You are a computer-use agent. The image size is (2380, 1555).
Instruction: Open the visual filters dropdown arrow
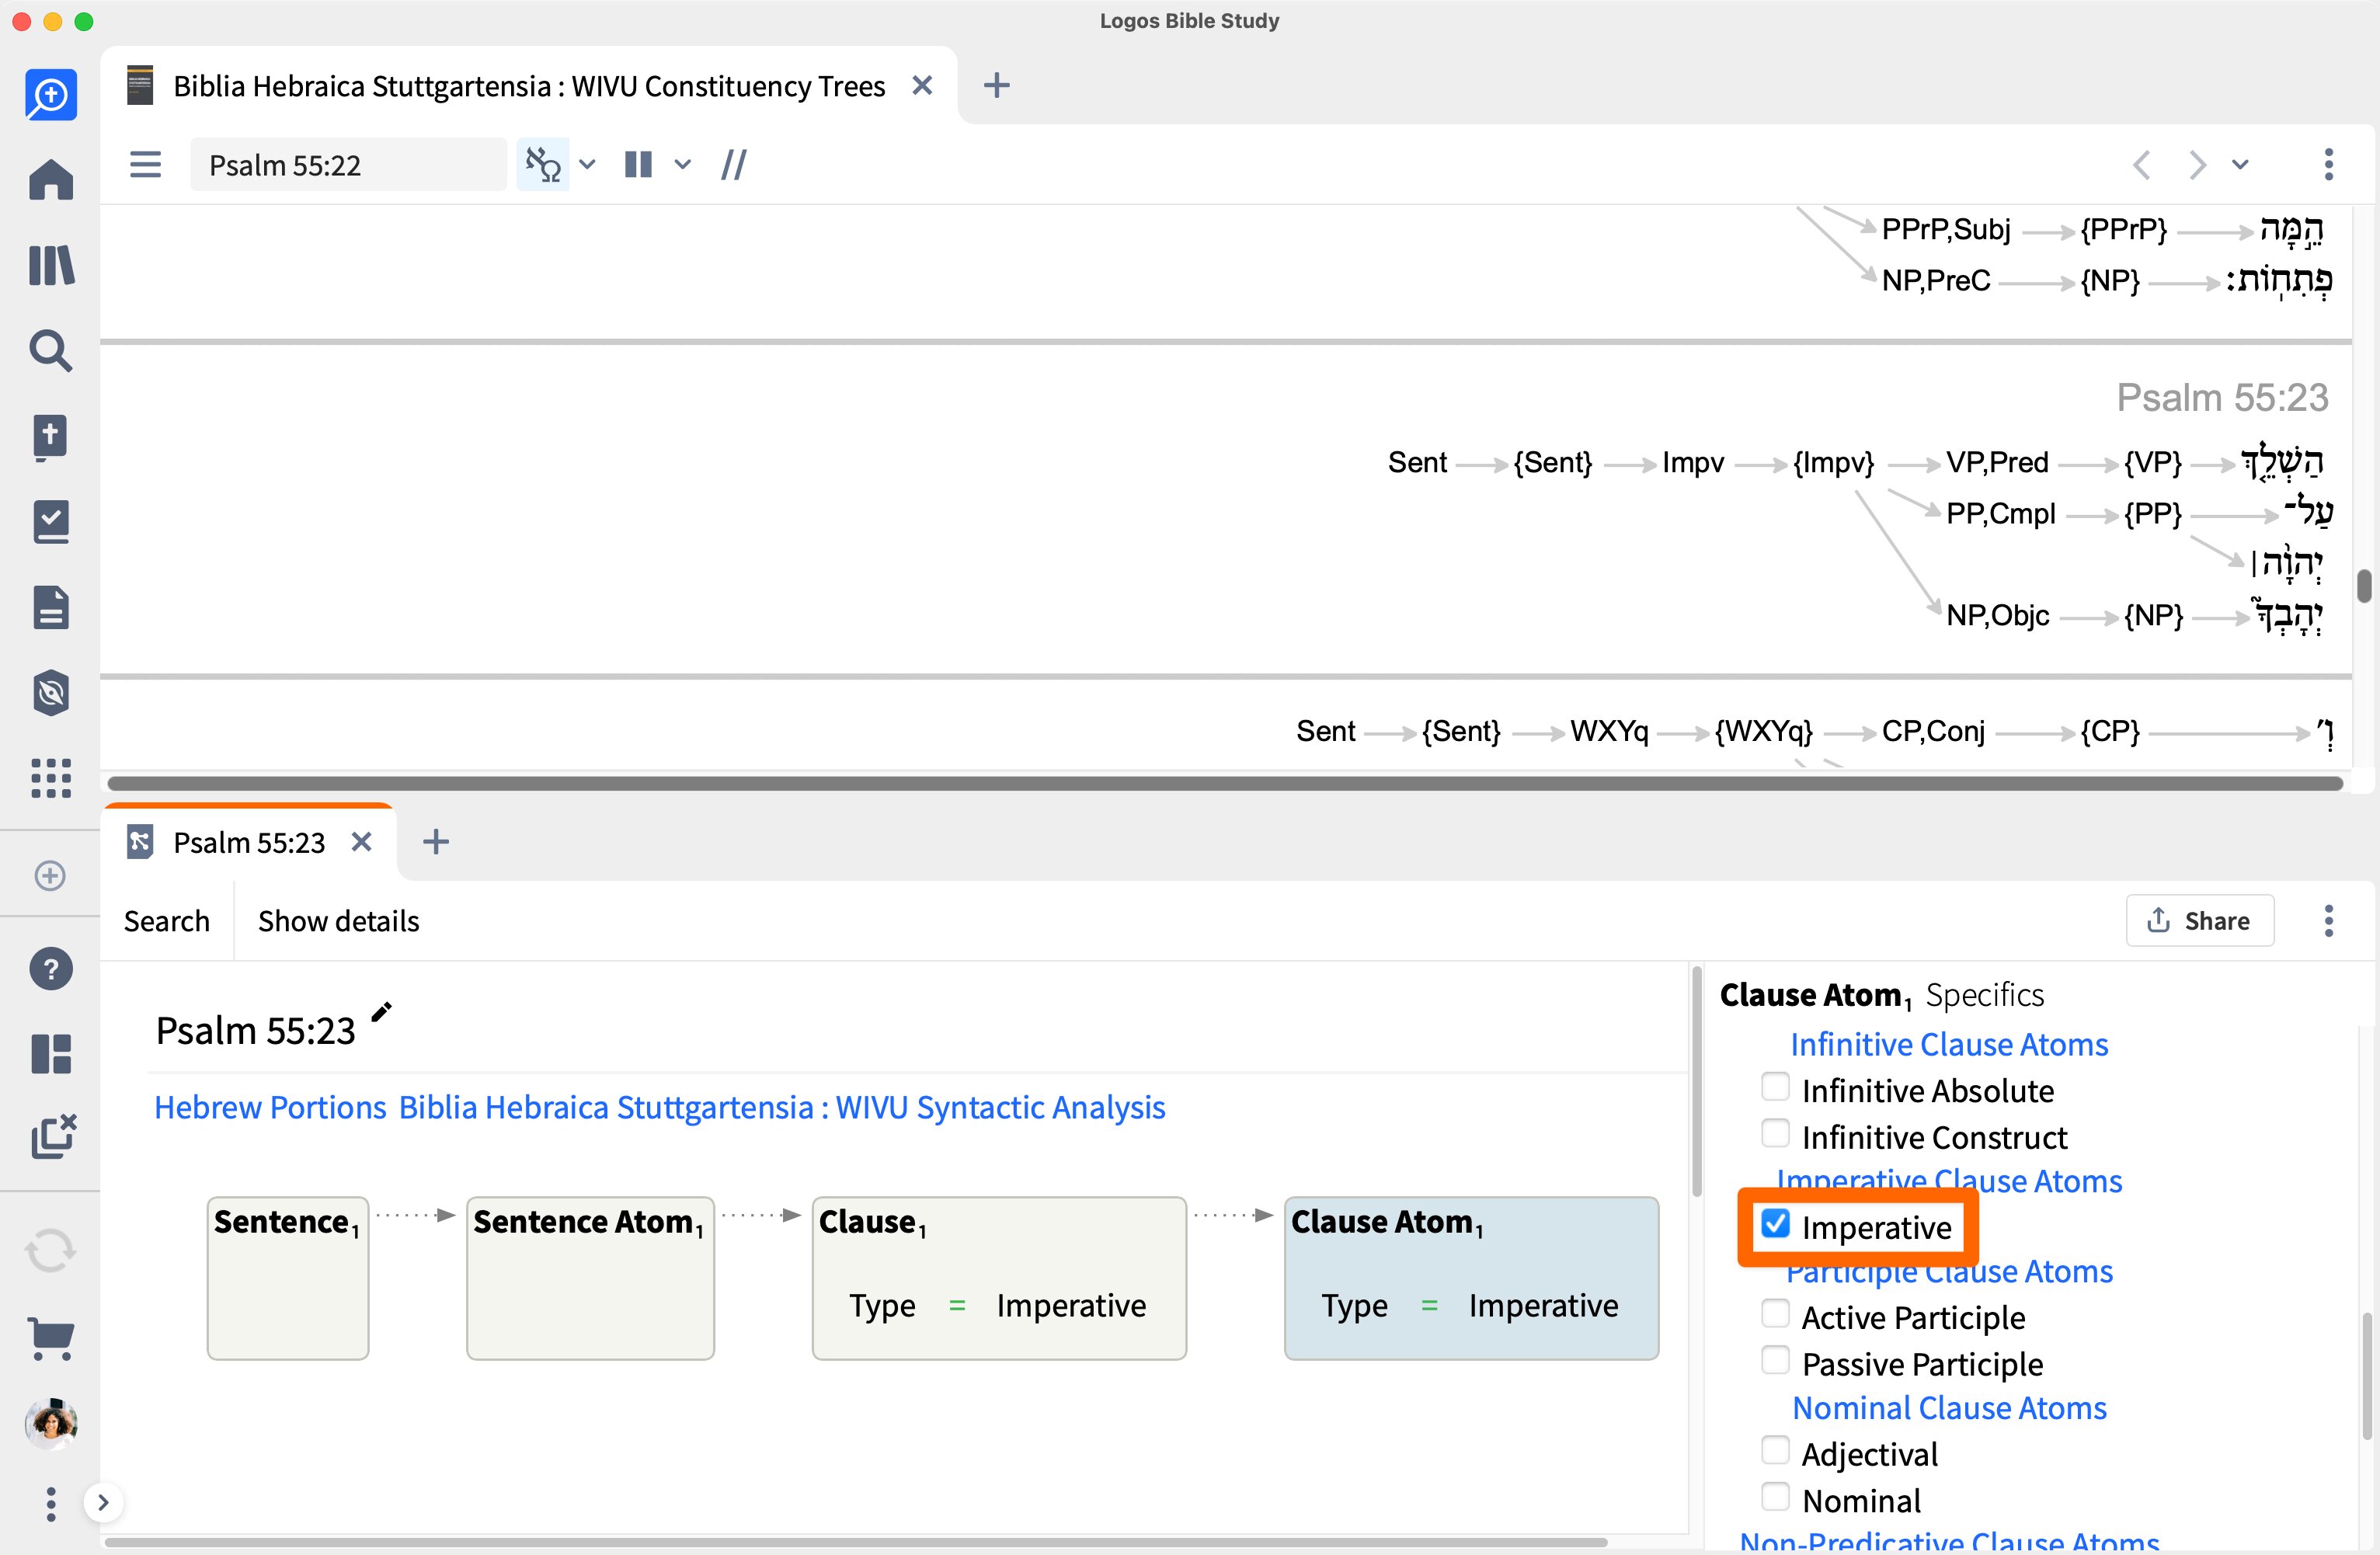(588, 164)
